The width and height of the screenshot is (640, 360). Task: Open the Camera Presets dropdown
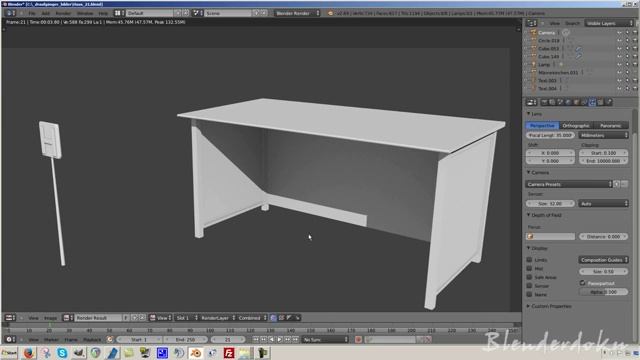569,184
